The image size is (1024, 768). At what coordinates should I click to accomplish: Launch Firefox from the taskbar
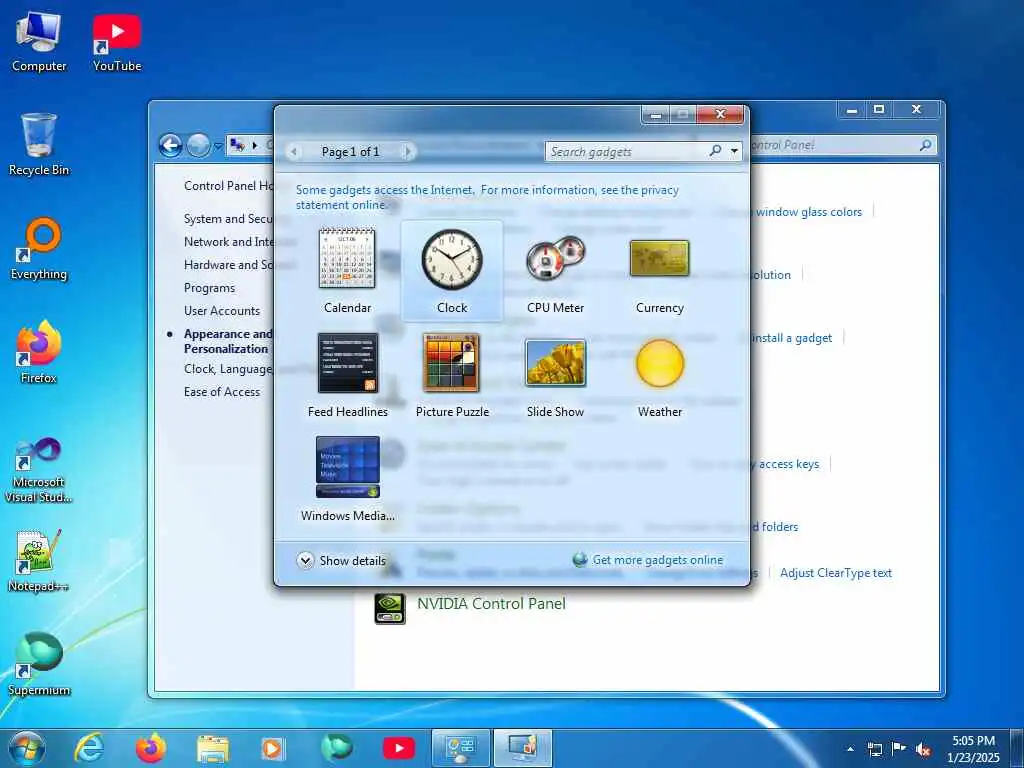151,748
